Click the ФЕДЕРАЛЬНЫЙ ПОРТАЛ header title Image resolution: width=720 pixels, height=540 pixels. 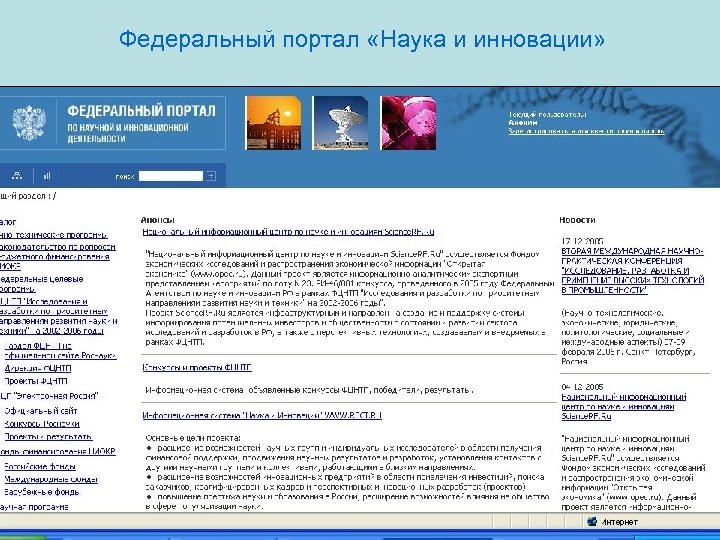(x=141, y=111)
